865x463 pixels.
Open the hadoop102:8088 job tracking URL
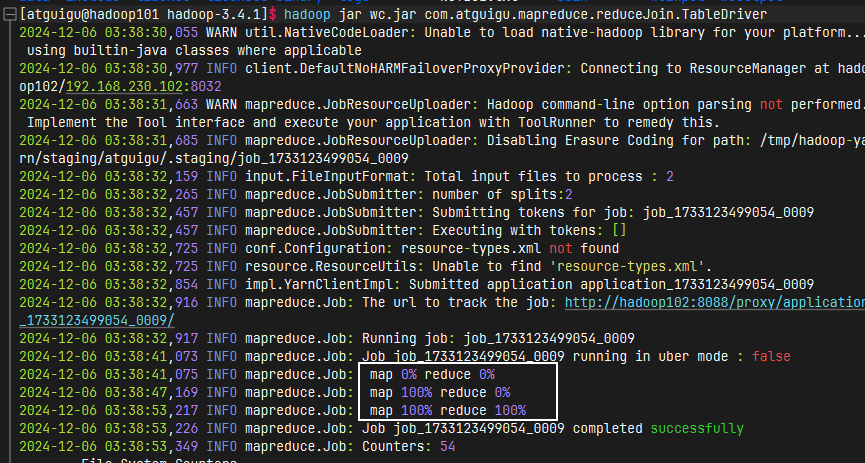point(714,302)
